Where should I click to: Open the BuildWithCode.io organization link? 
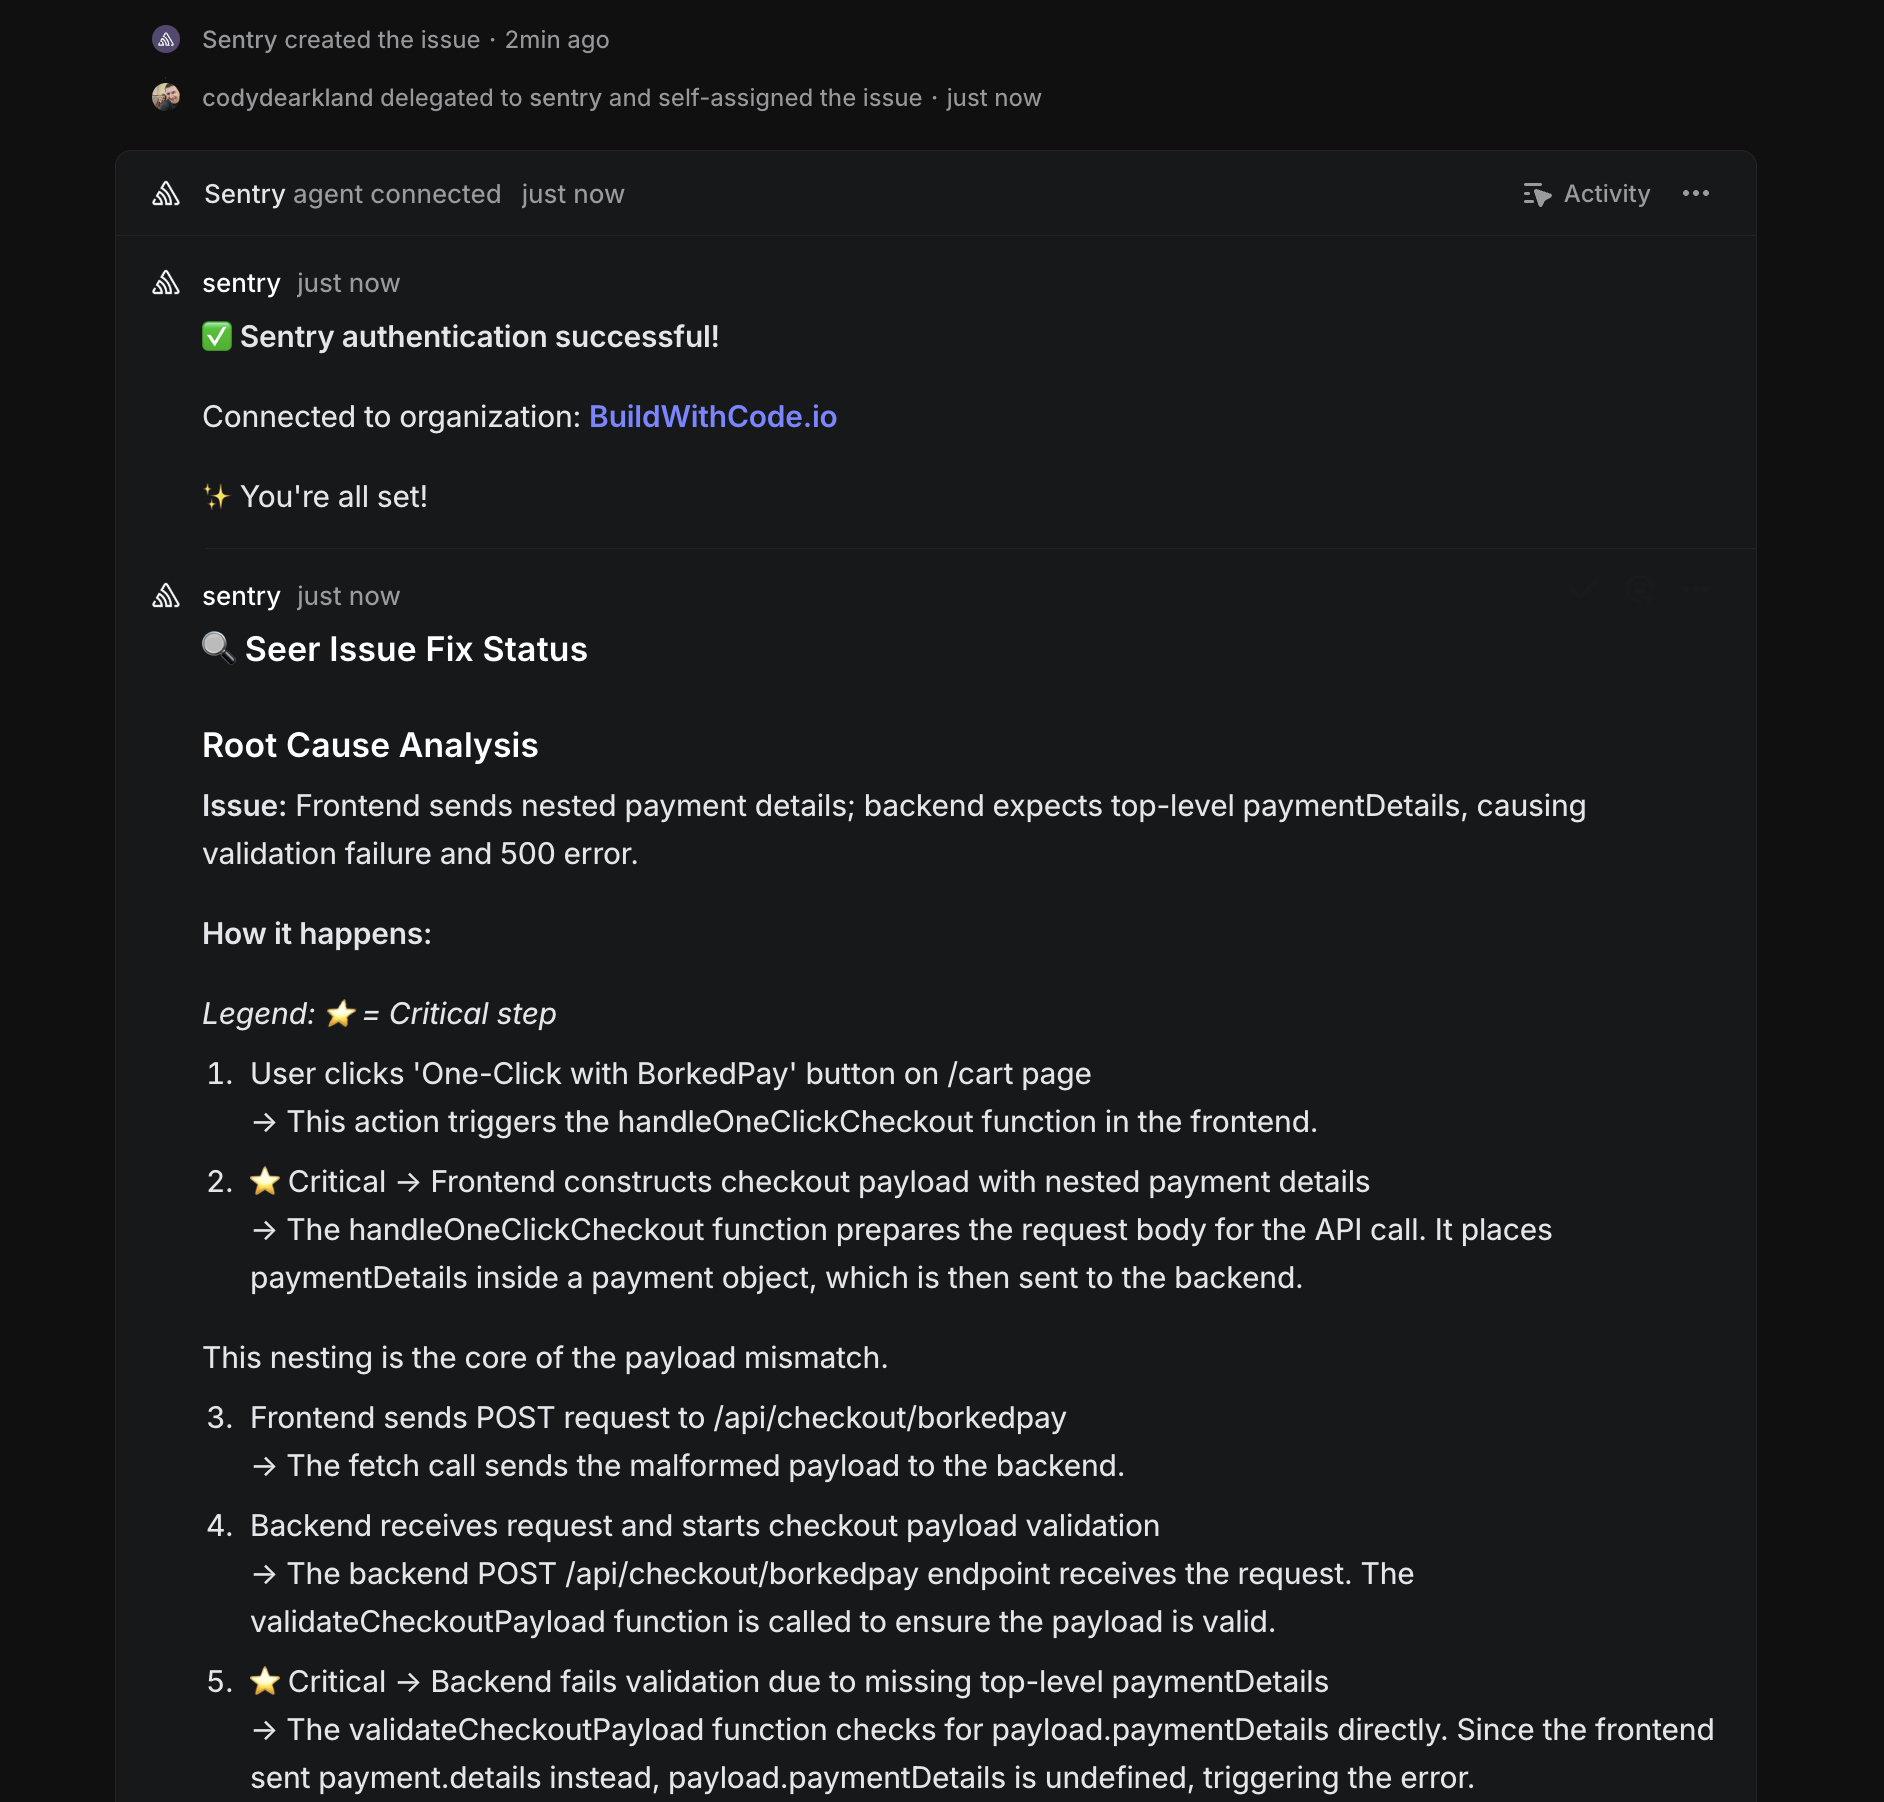pyautogui.click(x=712, y=417)
